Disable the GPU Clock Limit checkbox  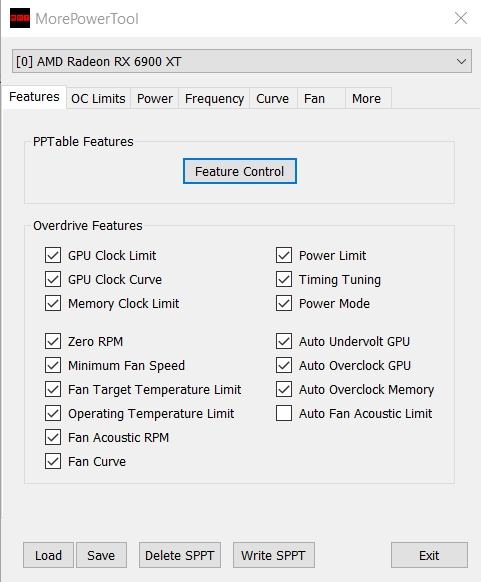(53, 255)
